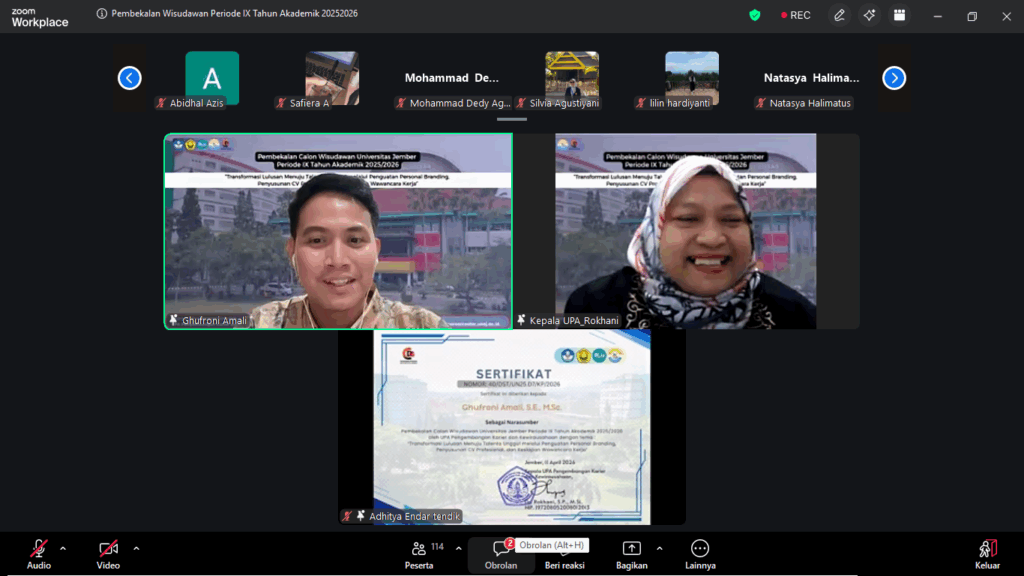Select Abidhal Azis participant thumbnail

pos(212,78)
